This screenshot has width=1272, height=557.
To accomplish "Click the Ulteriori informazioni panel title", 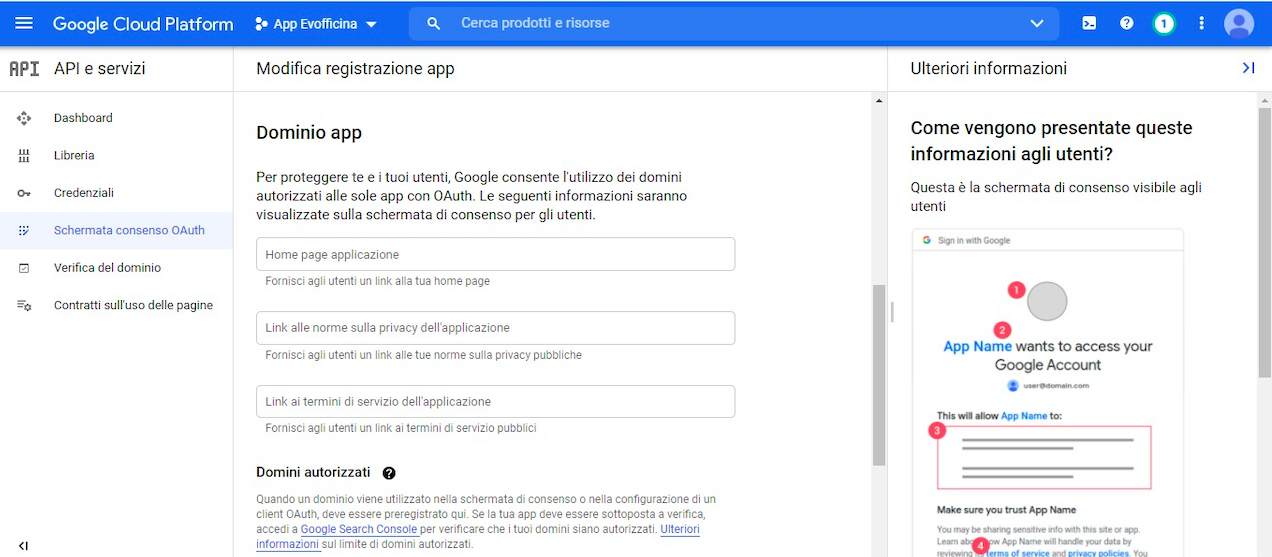I will [988, 69].
